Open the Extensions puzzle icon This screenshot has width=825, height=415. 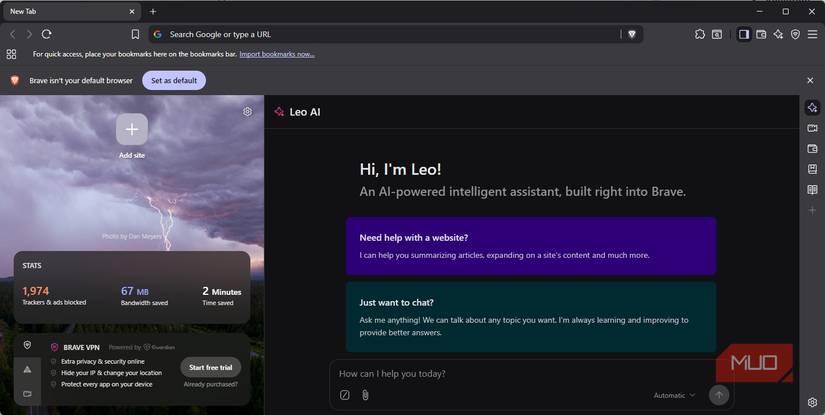tap(700, 34)
